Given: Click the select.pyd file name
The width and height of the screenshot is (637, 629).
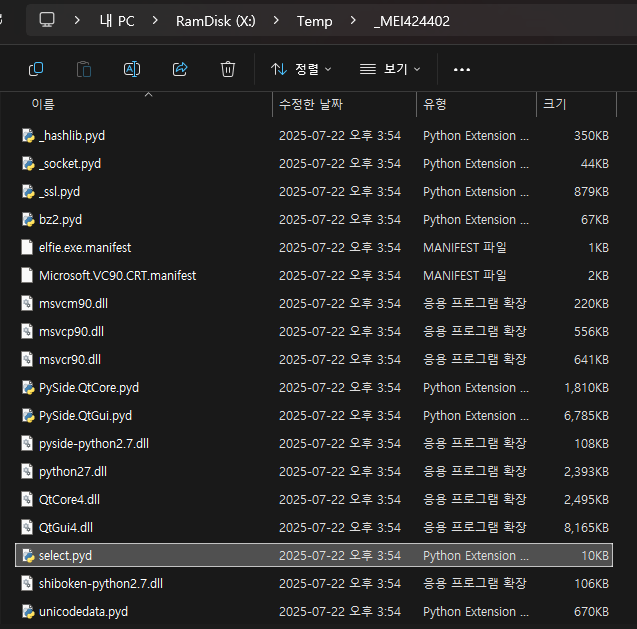Looking at the screenshot, I should tap(65, 555).
